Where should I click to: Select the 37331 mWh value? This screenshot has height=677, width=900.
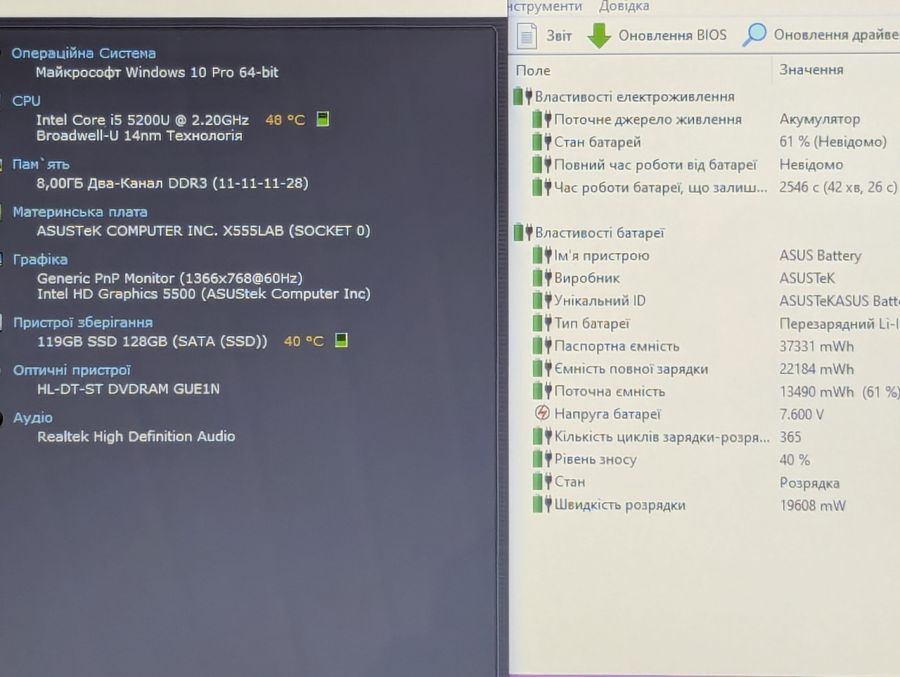coord(816,346)
